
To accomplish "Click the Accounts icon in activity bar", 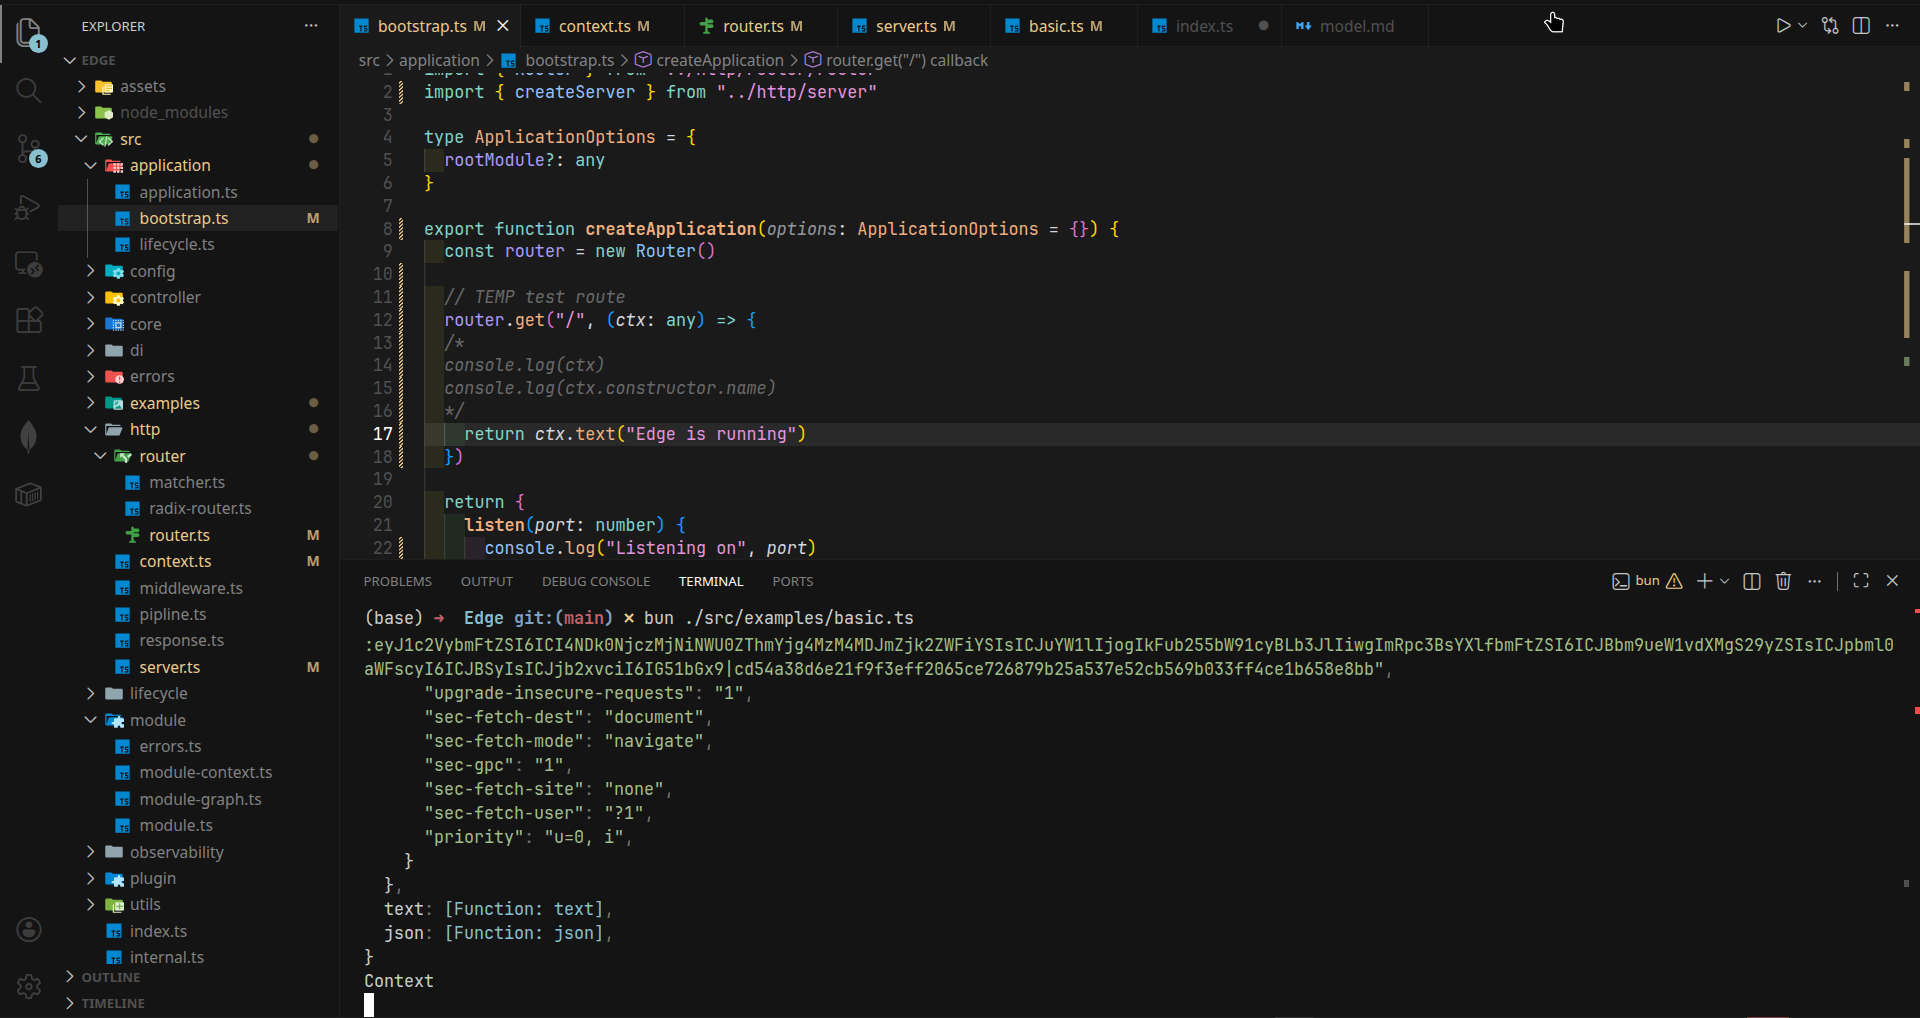I will (x=29, y=930).
